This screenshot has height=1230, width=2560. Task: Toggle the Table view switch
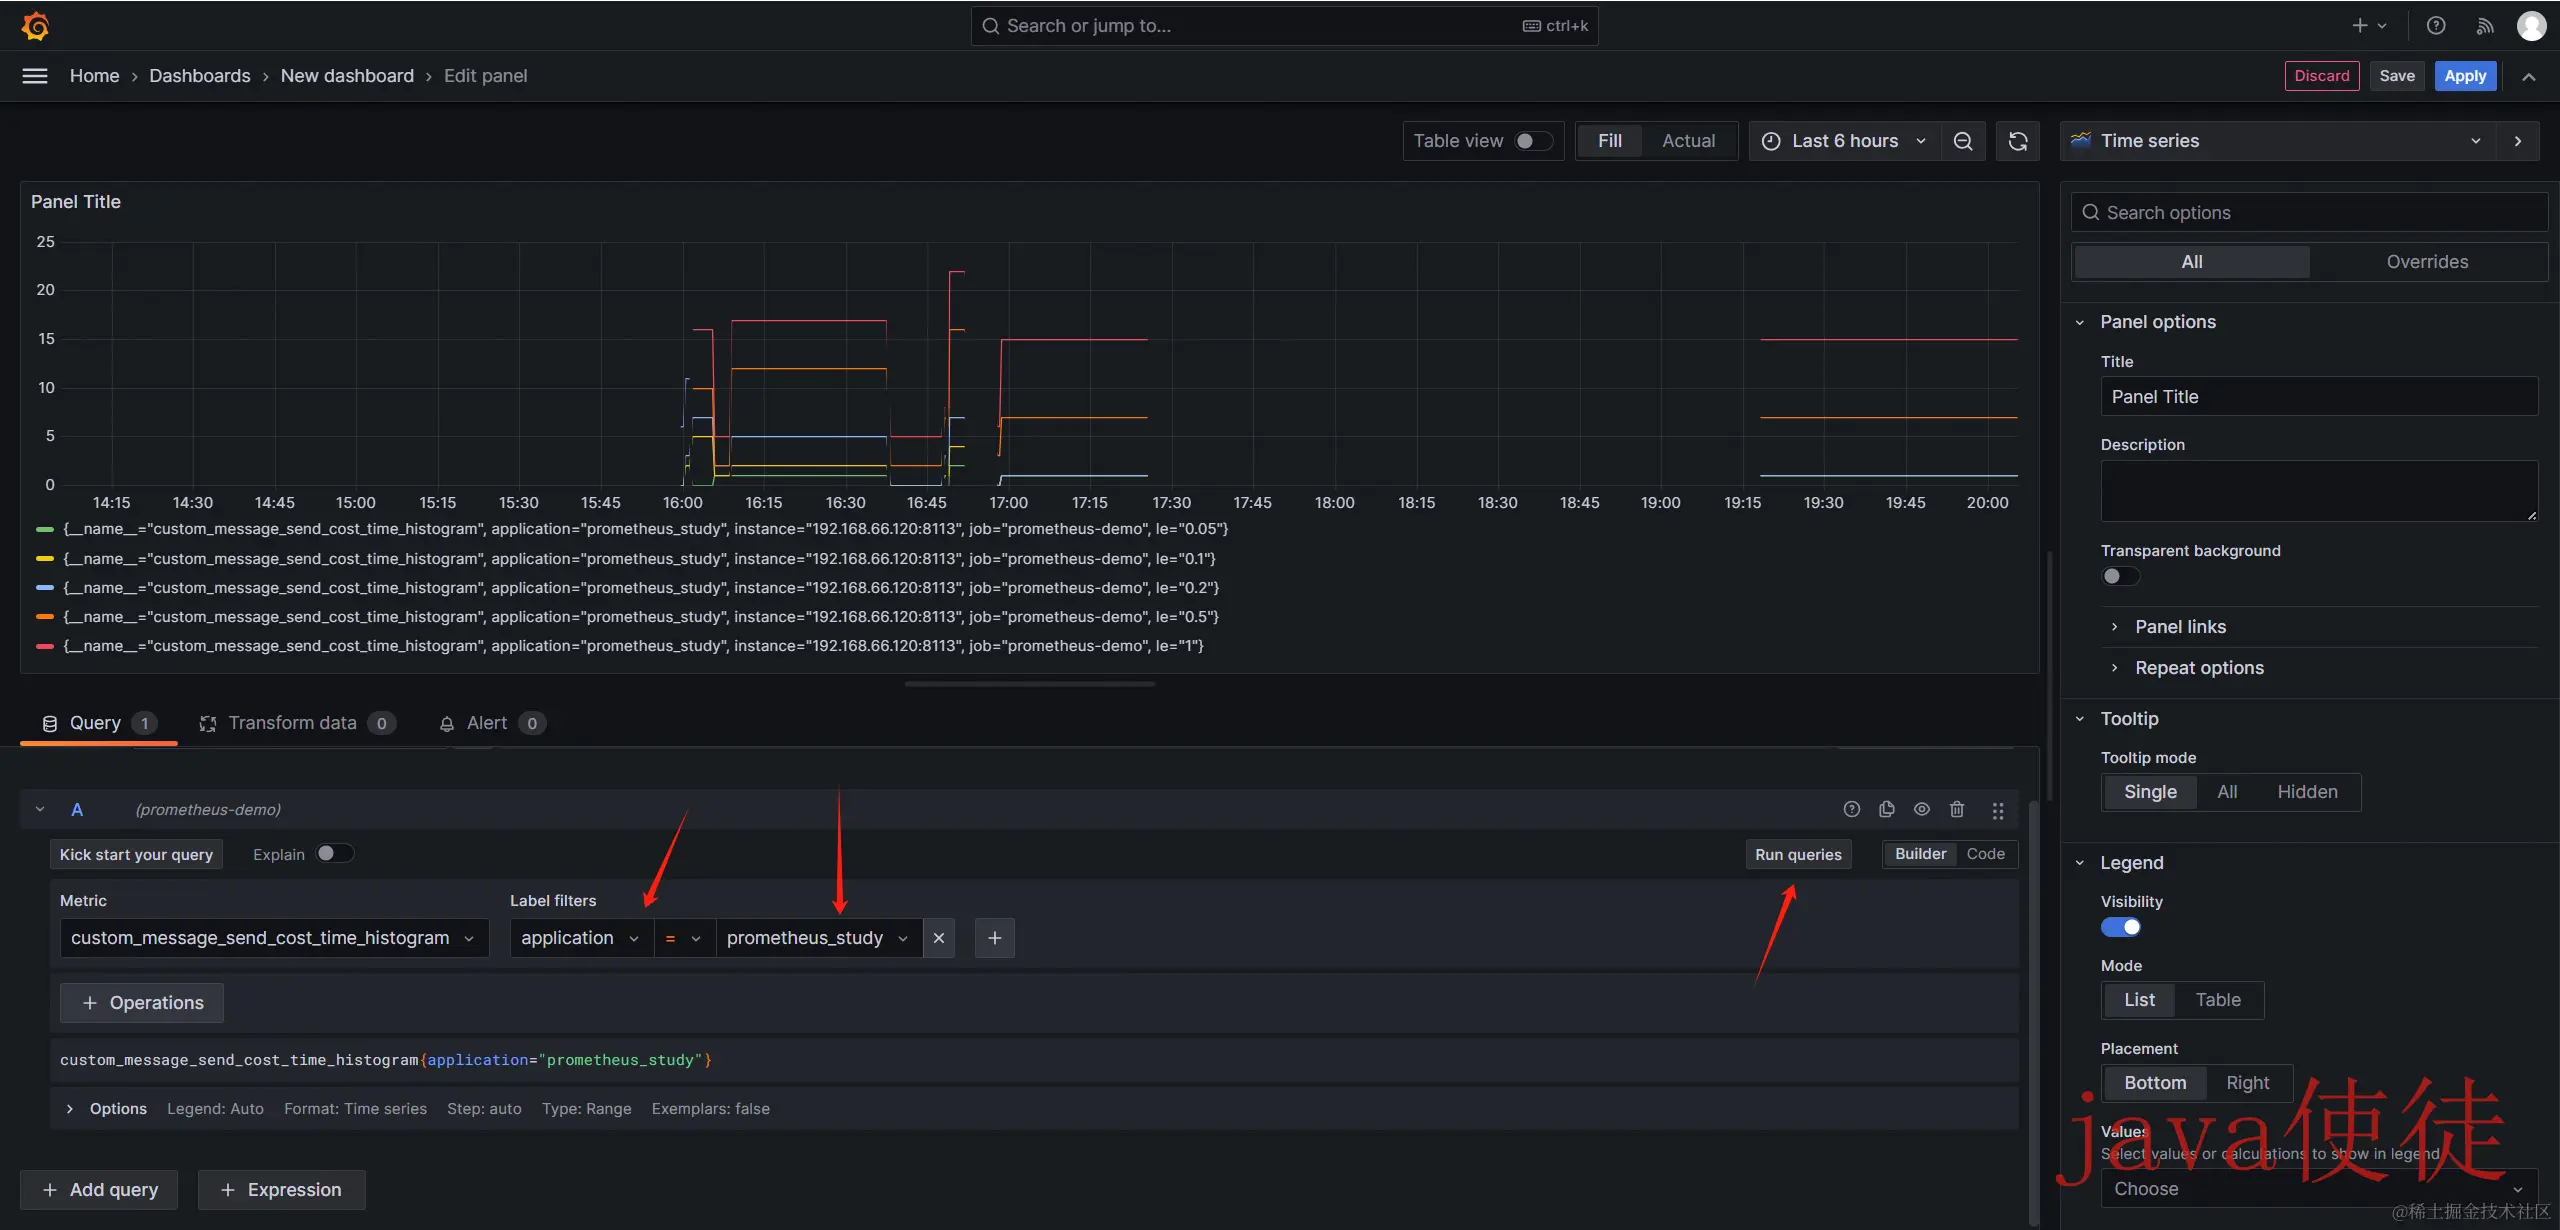pos(1533,141)
